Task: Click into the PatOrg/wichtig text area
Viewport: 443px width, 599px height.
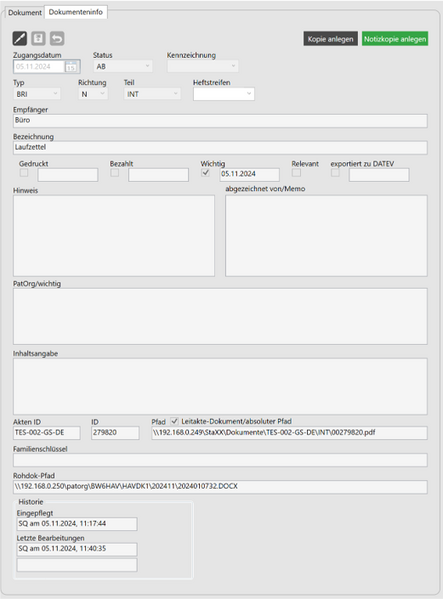Action: point(220,316)
